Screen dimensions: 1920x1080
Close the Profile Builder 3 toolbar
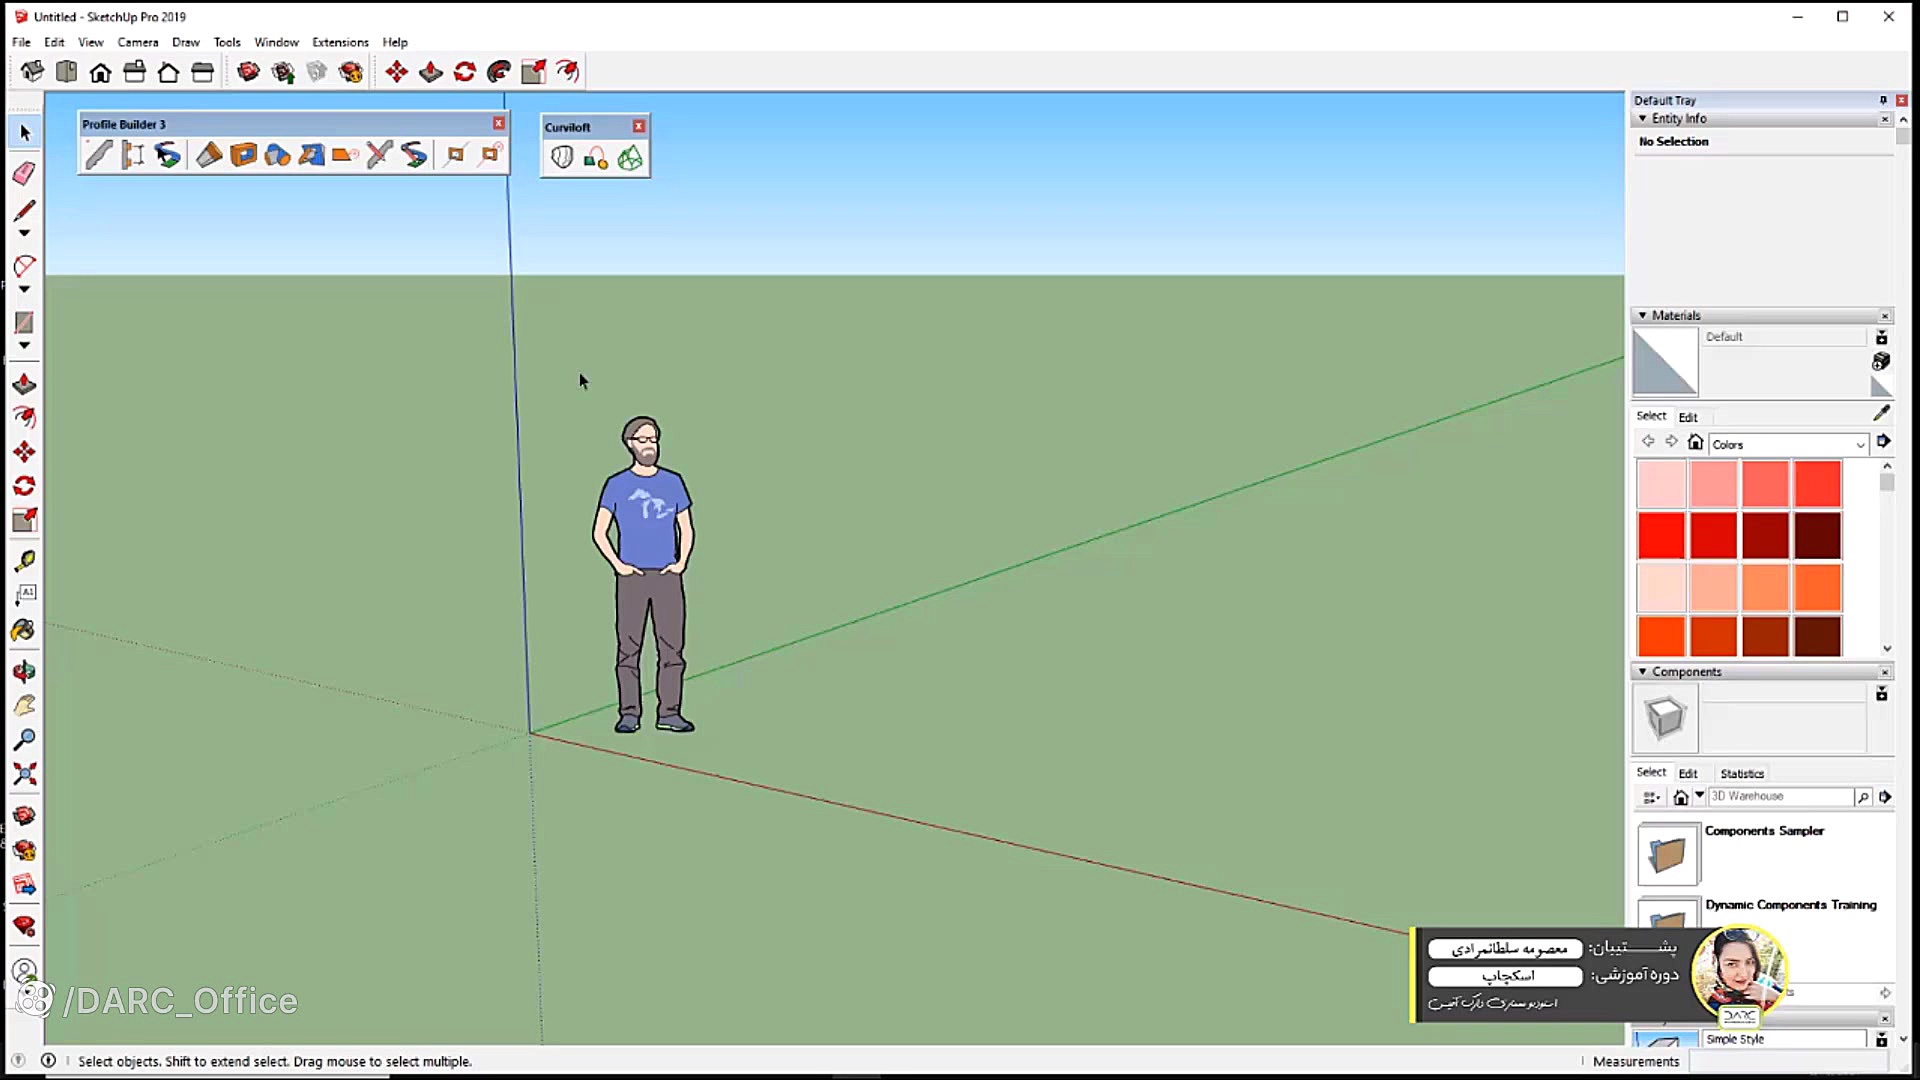(x=498, y=123)
